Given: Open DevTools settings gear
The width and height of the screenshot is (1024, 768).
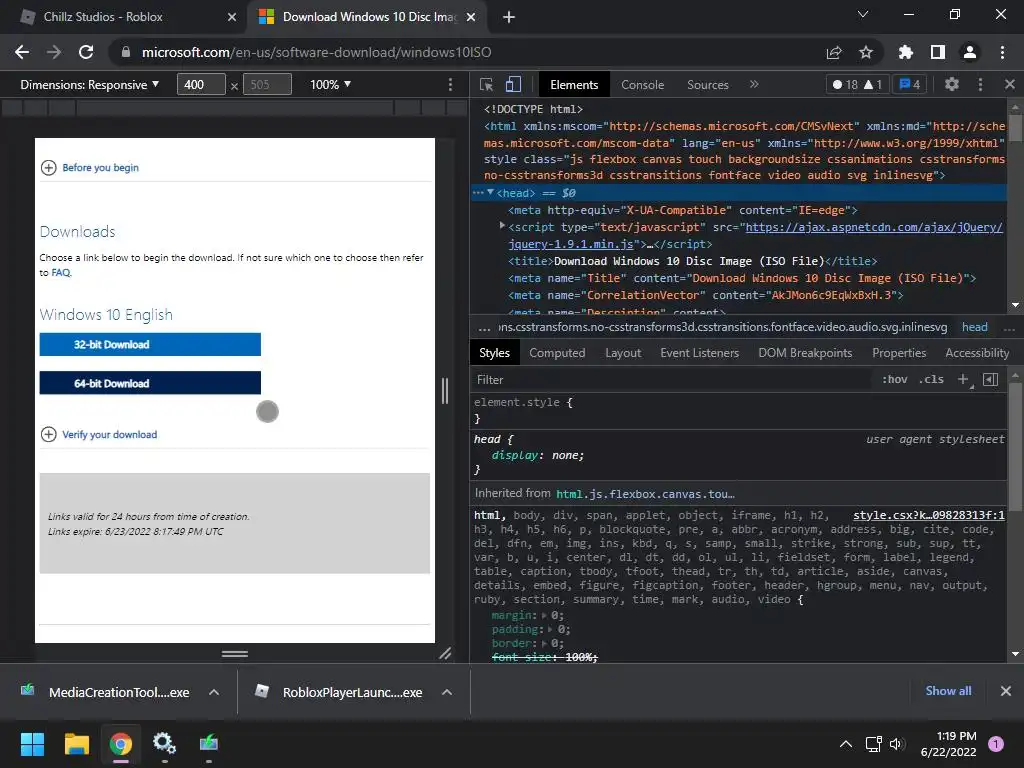Looking at the screenshot, I should 952,84.
